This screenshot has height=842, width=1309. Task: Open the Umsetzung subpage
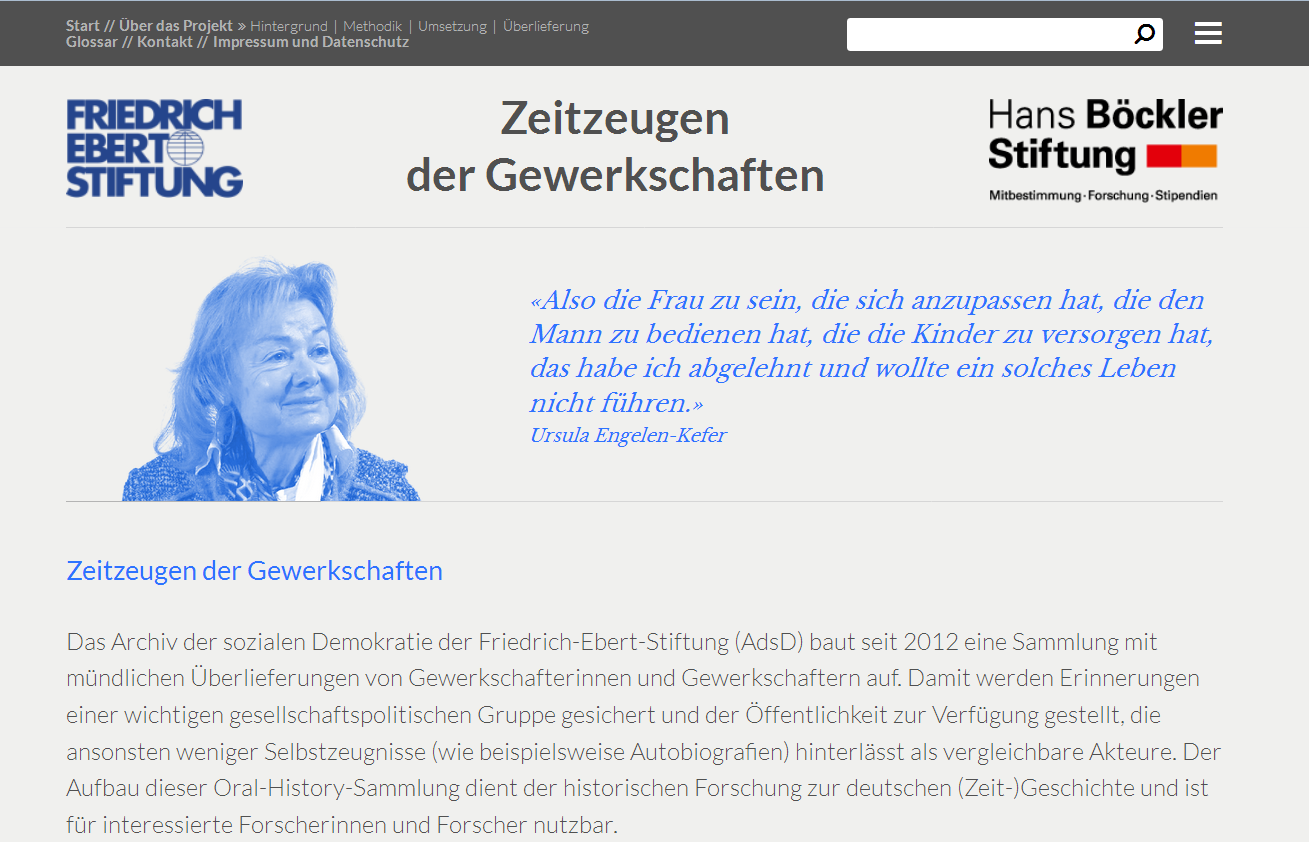pos(452,26)
